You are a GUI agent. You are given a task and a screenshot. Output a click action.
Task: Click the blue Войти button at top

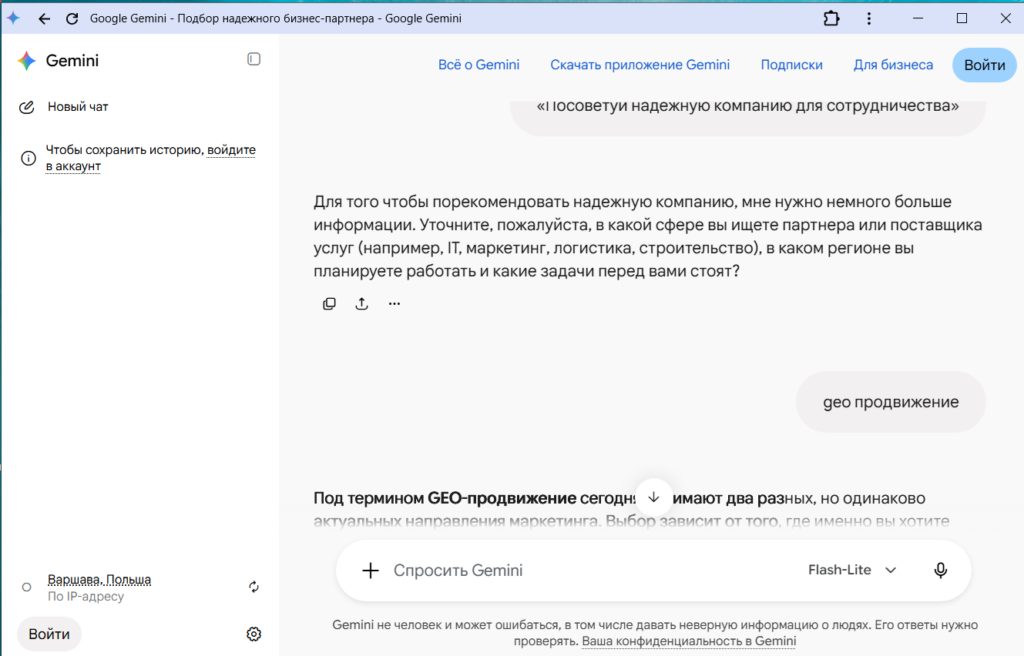pos(984,65)
